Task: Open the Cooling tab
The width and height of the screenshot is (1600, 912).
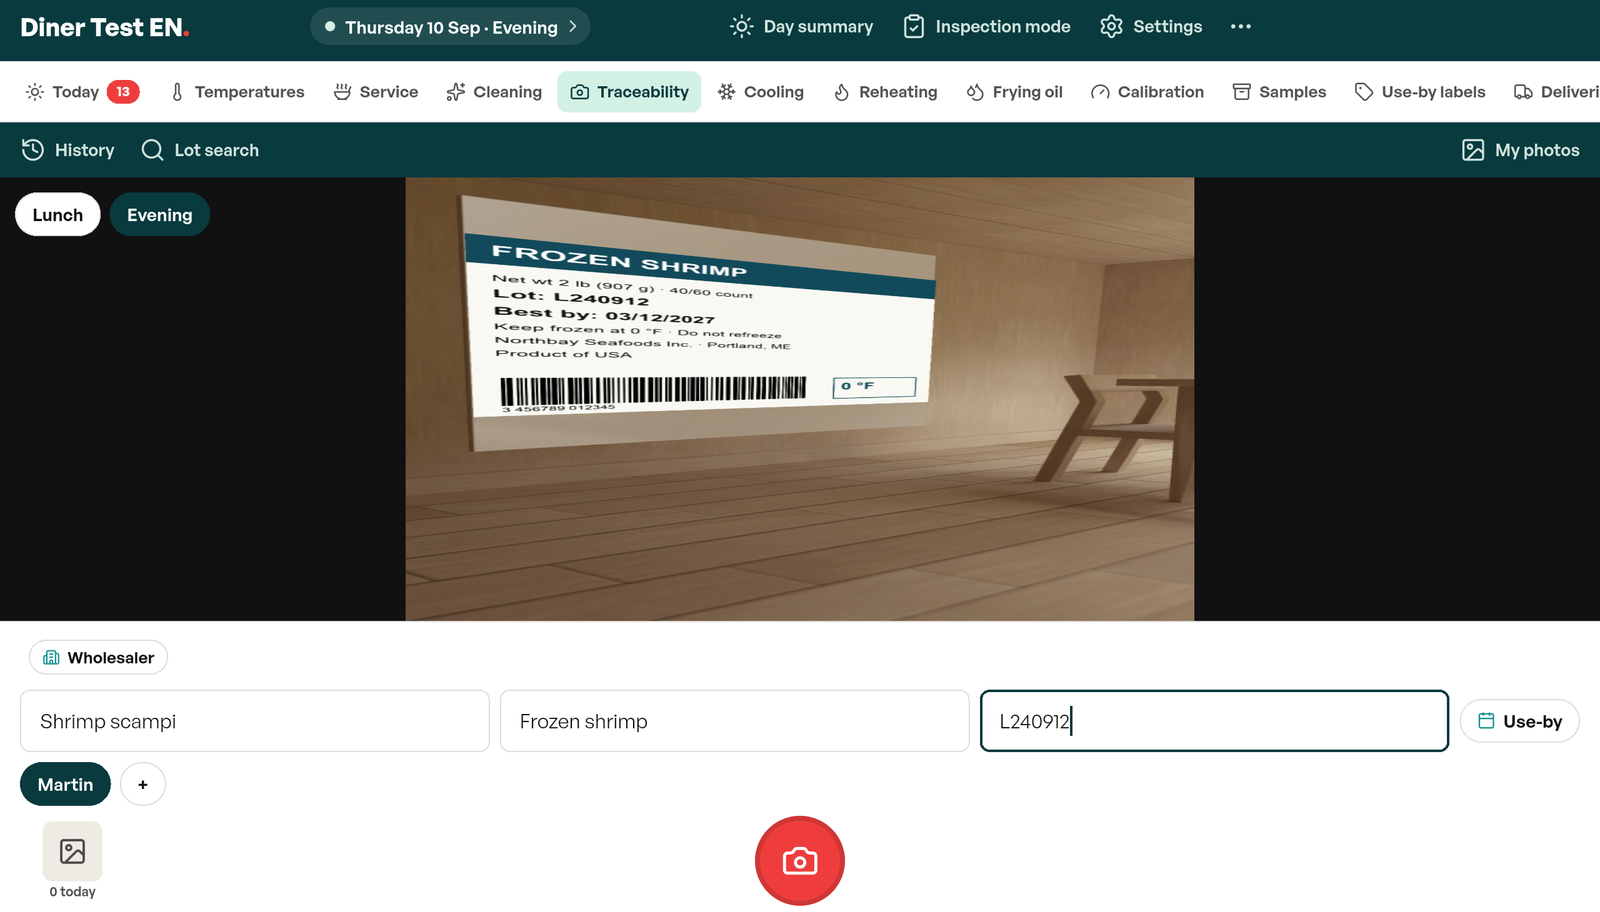Action: coord(760,92)
